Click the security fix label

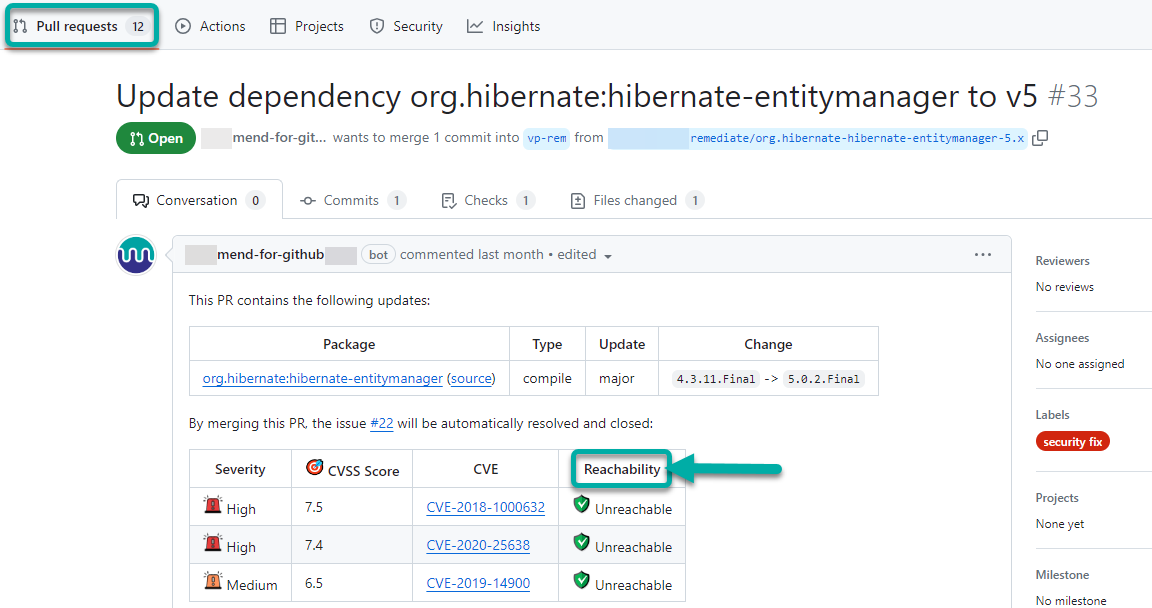(x=1072, y=442)
